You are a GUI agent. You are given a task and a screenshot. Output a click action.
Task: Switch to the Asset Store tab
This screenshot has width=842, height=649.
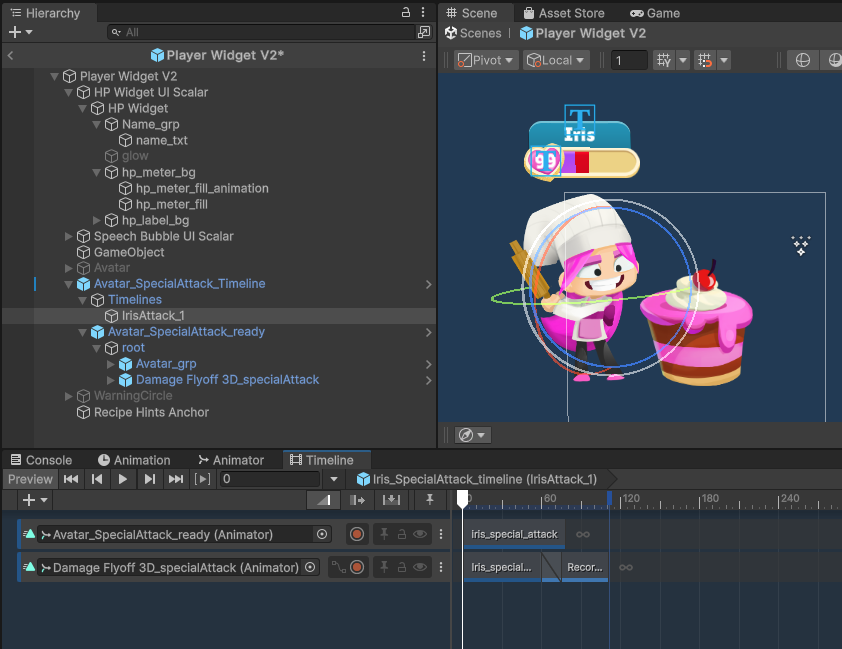coord(564,13)
